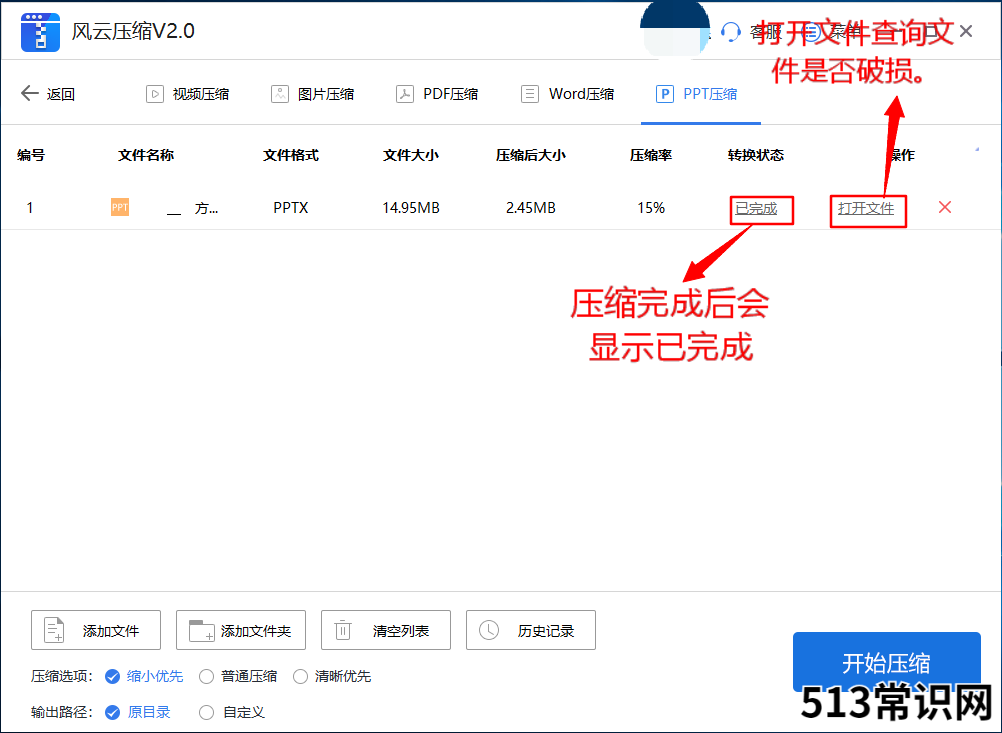Image resolution: width=1002 pixels, height=733 pixels.
Task: Select the PPT压缩 tab
Action: (x=697, y=94)
